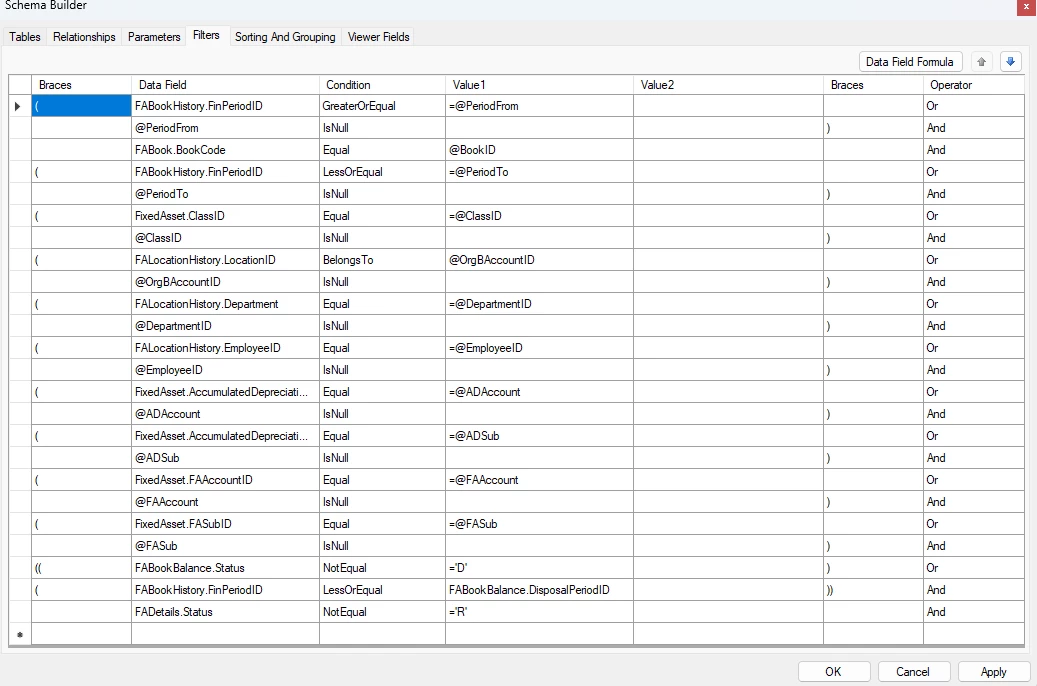This screenshot has height=686, width=1037.
Task: Click the @ClassID data field cell
Action: [225, 237]
